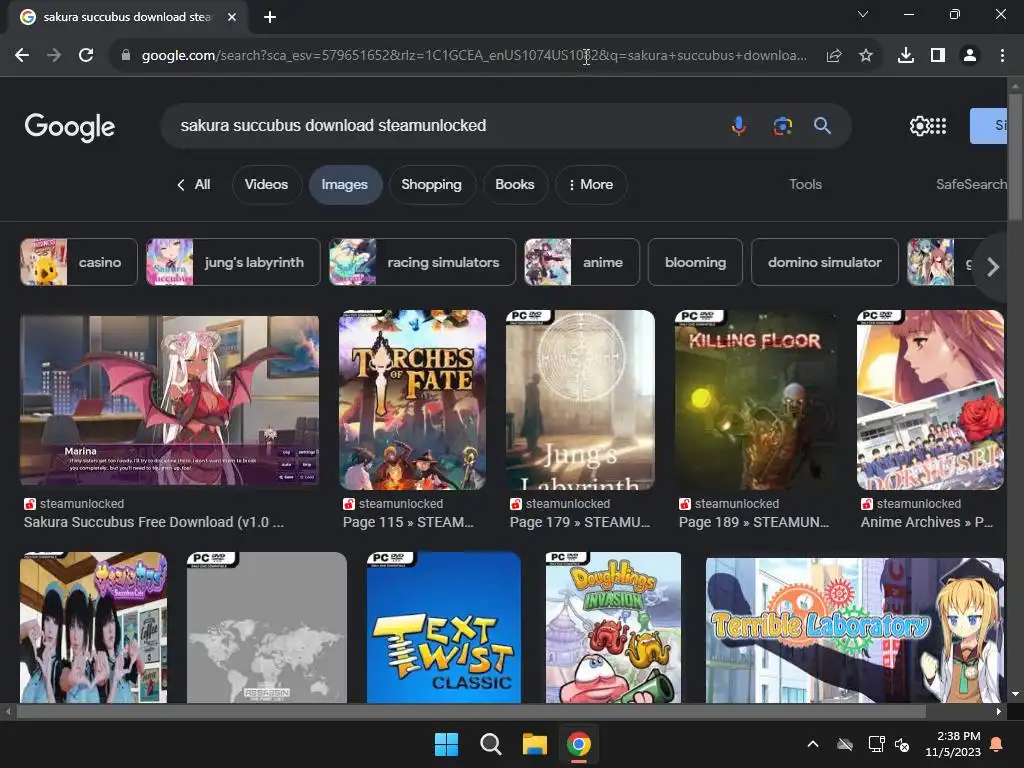Open Page 189 » STEAMUN... link

tap(754, 522)
